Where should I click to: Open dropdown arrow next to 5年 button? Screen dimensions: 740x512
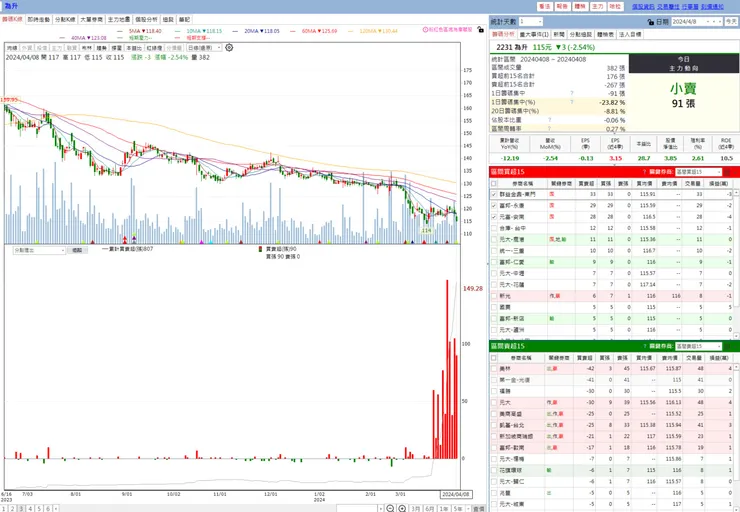point(468,509)
